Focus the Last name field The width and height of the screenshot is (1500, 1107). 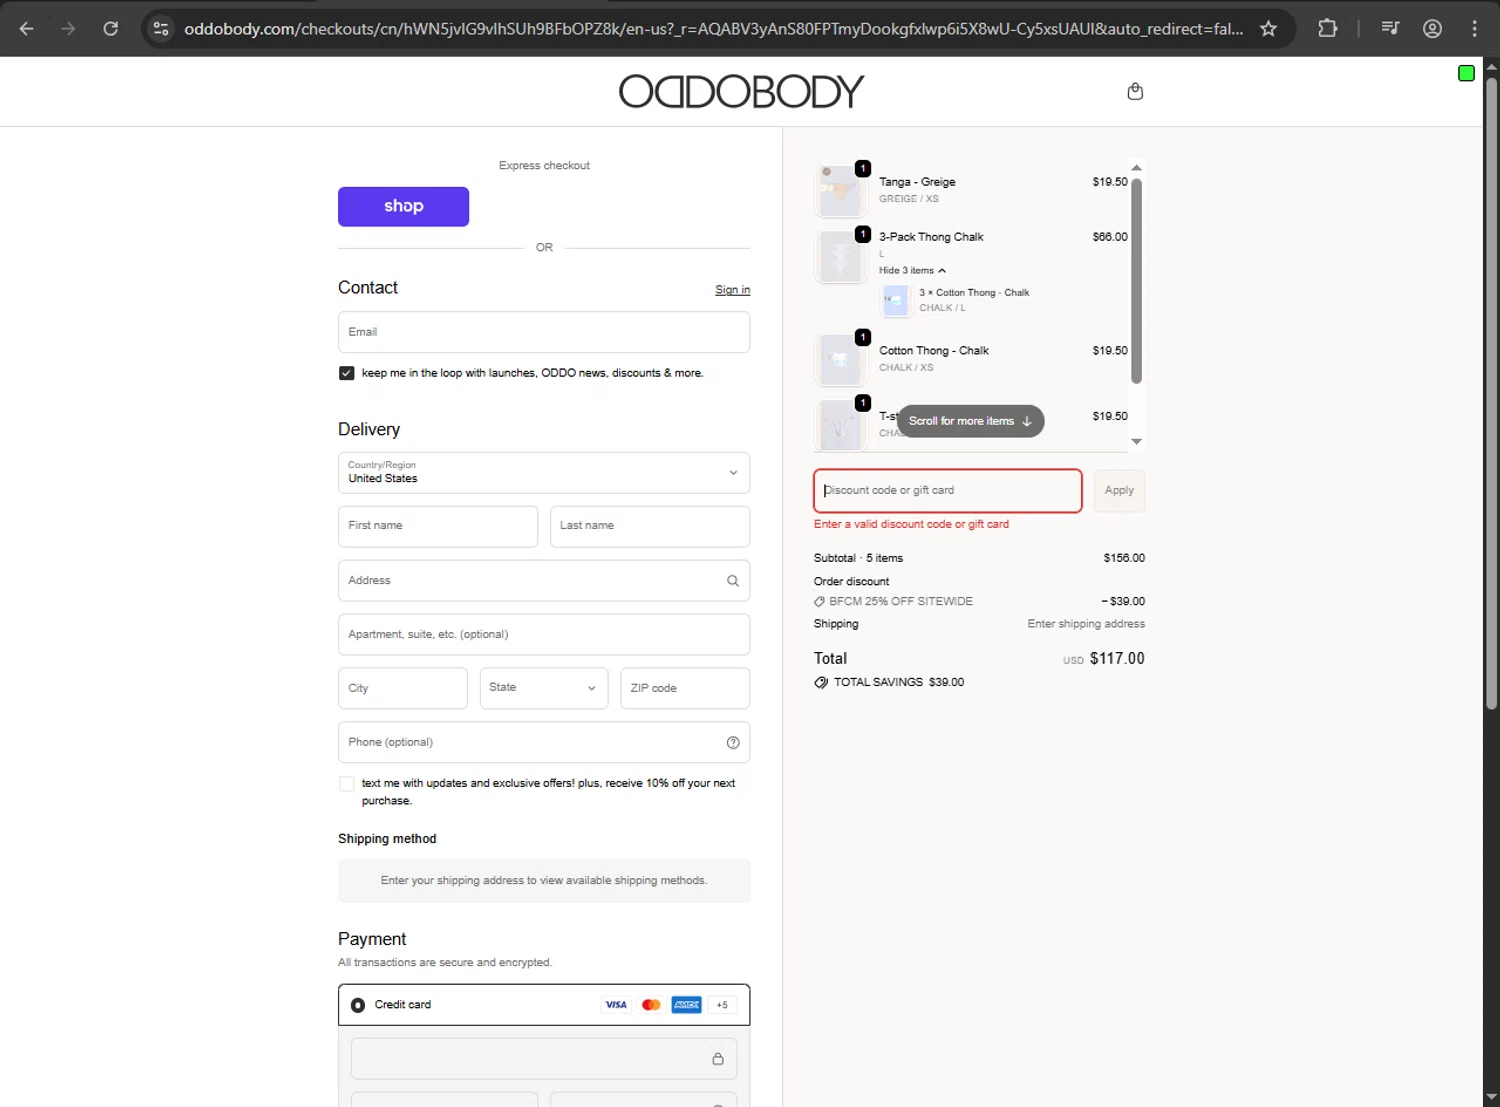click(650, 526)
